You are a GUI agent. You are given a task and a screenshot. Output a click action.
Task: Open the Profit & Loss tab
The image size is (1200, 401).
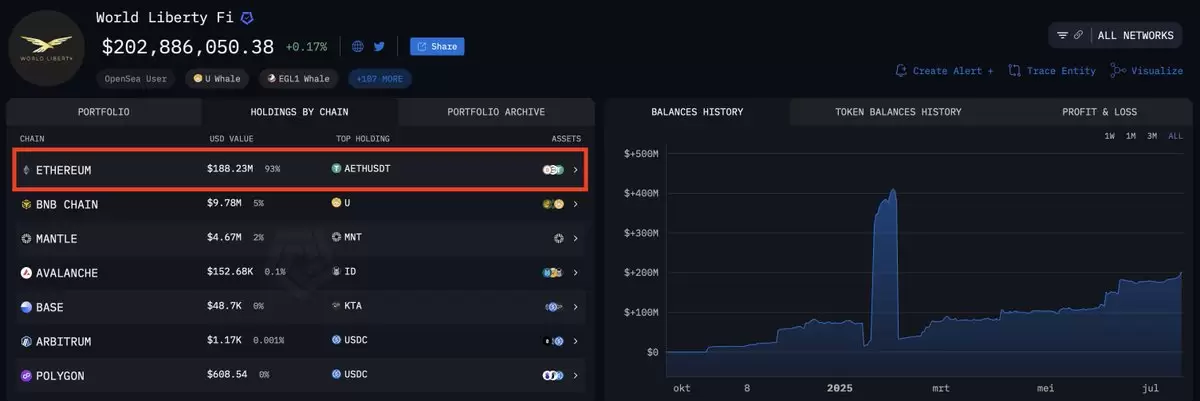(x=1099, y=112)
